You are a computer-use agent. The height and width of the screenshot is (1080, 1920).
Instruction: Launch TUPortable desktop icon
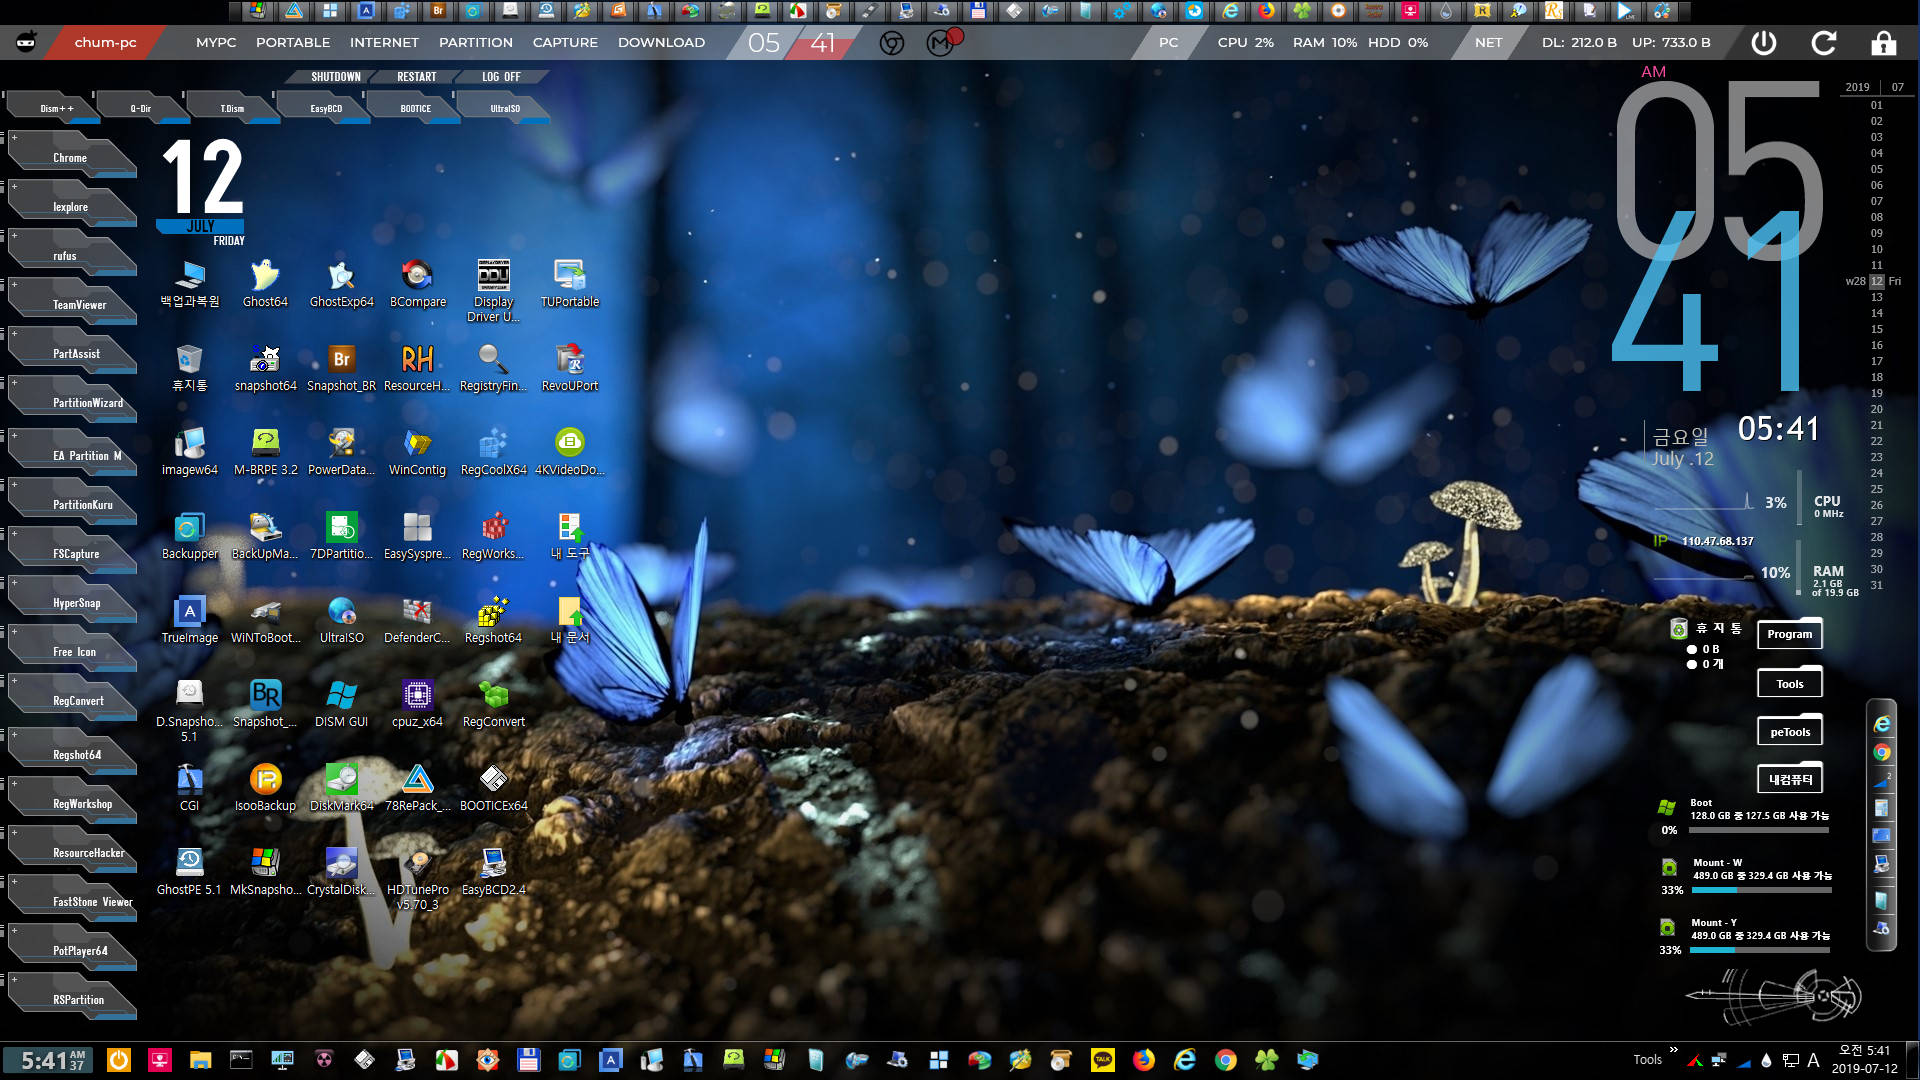coord(570,284)
